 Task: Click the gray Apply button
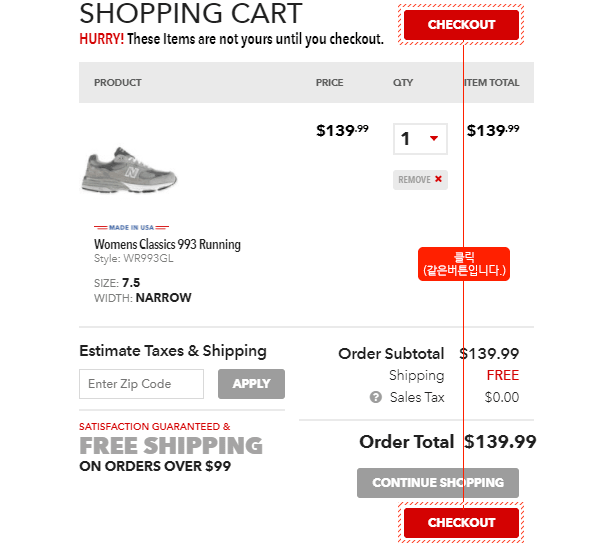[x=251, y=384]
